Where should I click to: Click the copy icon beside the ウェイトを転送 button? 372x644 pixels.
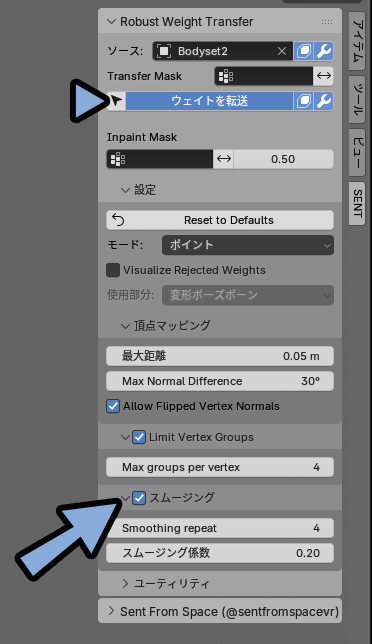(304, 101)
